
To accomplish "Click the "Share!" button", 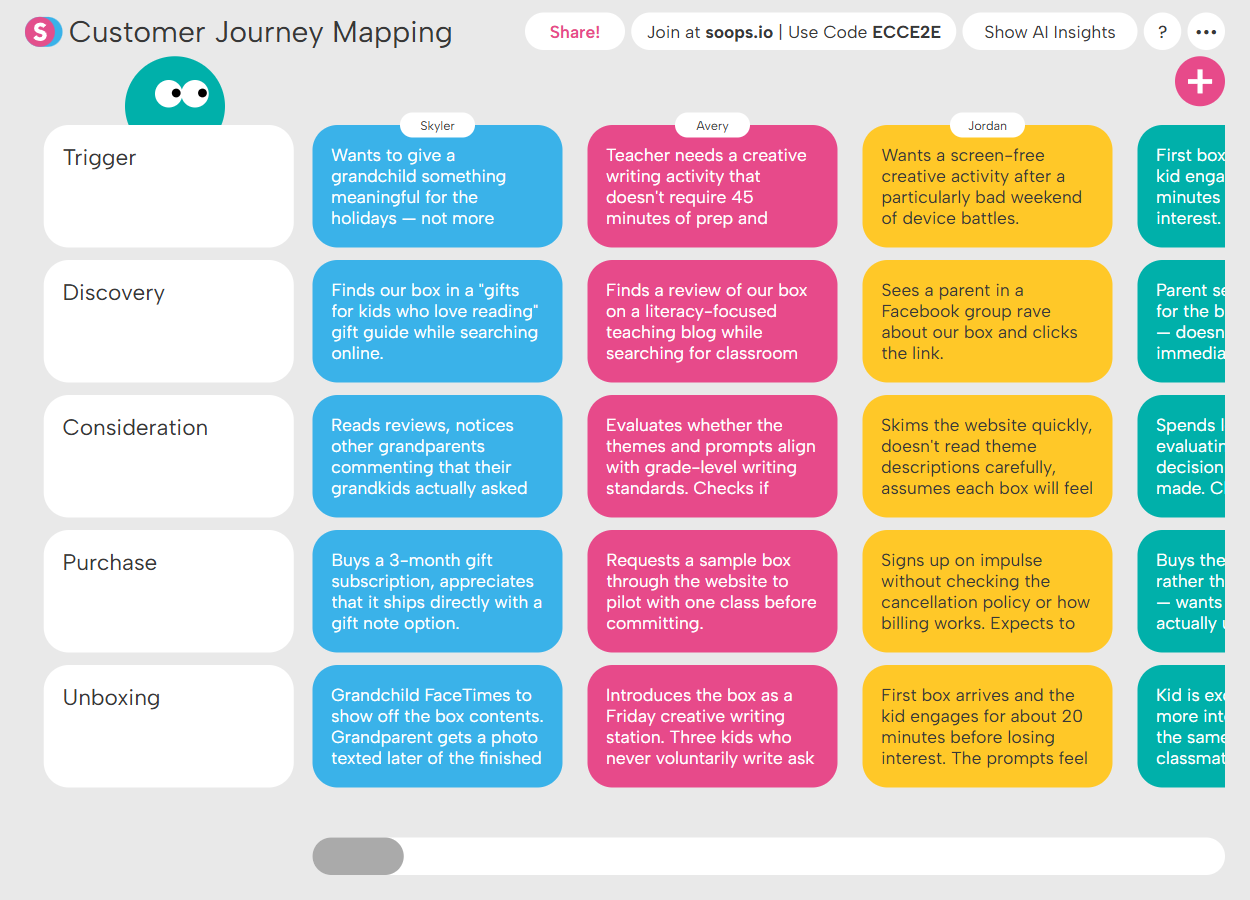I will (x=575, y=31).
